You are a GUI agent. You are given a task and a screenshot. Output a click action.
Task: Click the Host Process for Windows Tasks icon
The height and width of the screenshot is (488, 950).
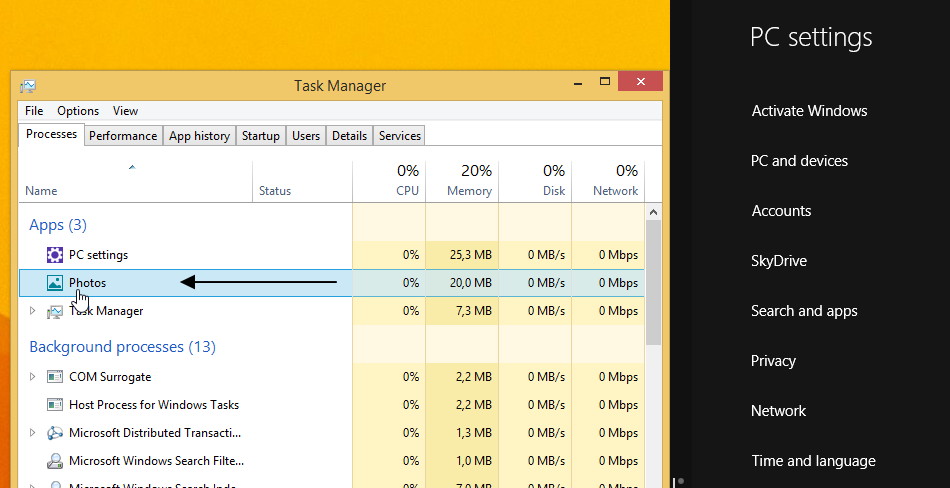[x=55, y=404]
